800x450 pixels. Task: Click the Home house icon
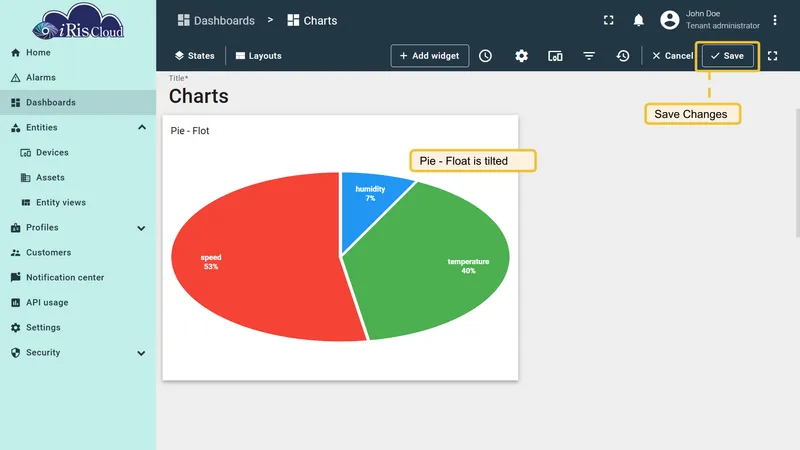tap(15, 53)
